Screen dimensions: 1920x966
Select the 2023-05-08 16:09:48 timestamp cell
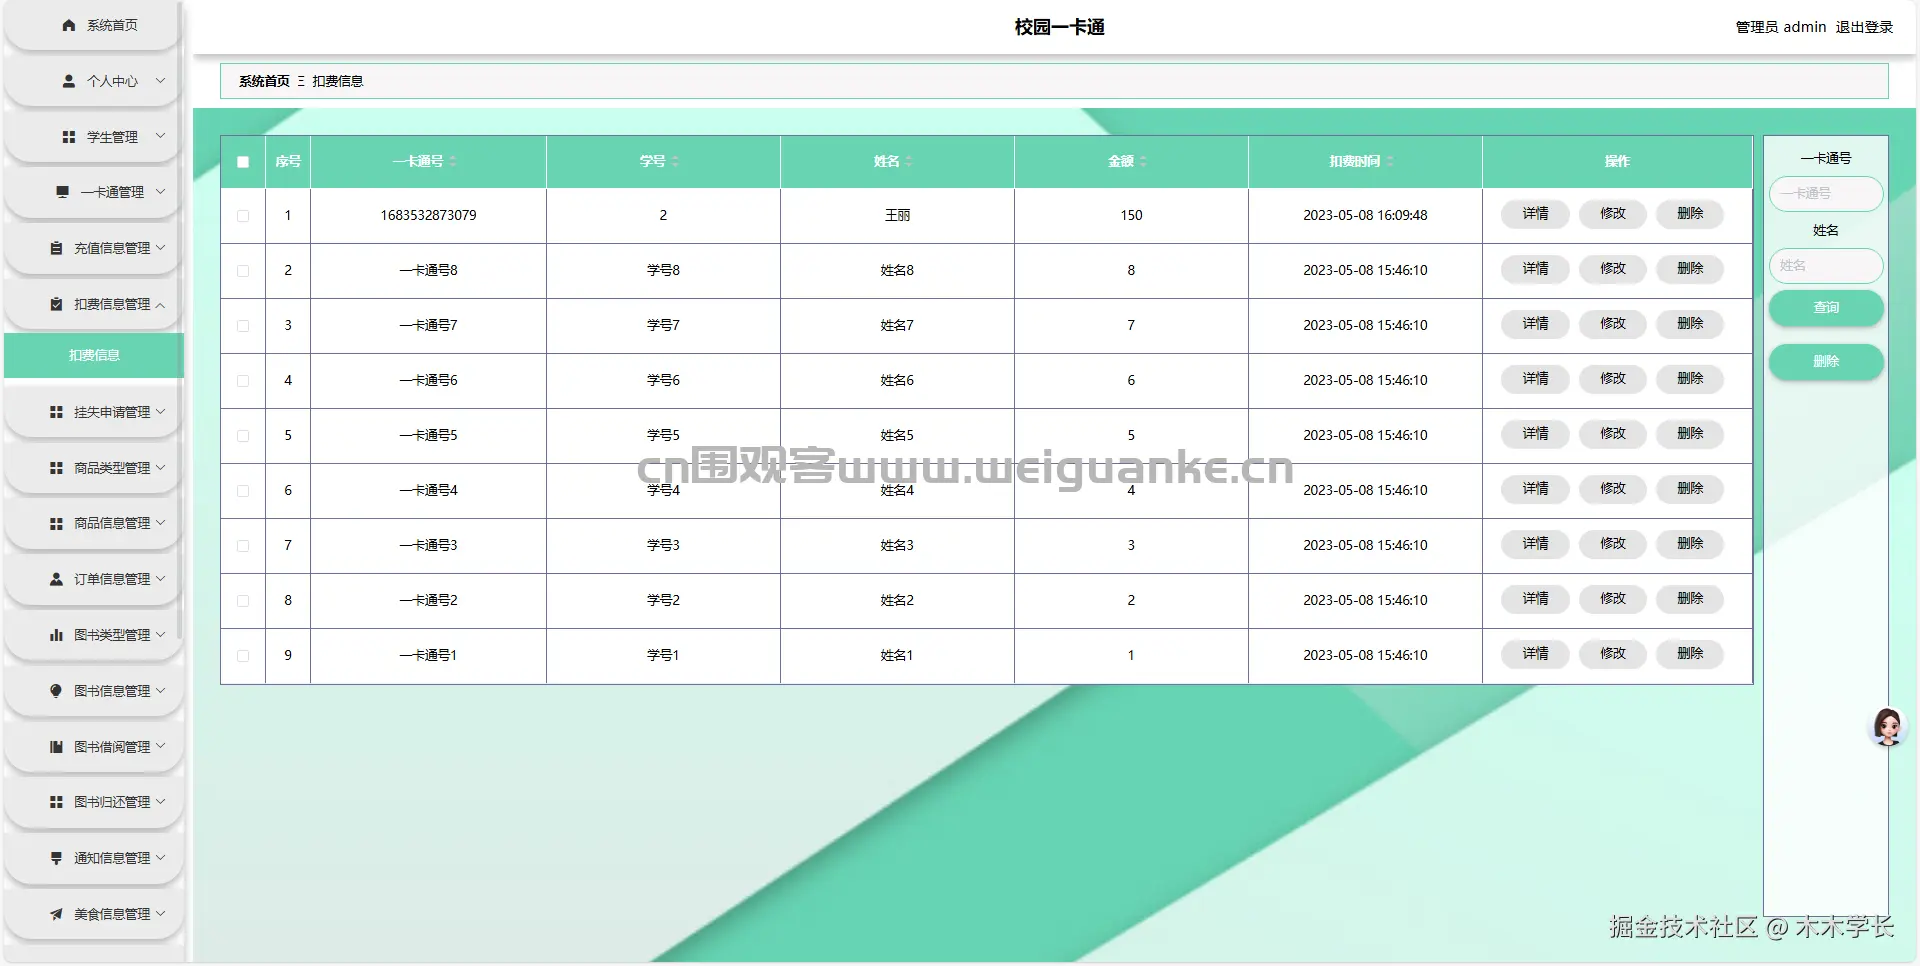1365,215
